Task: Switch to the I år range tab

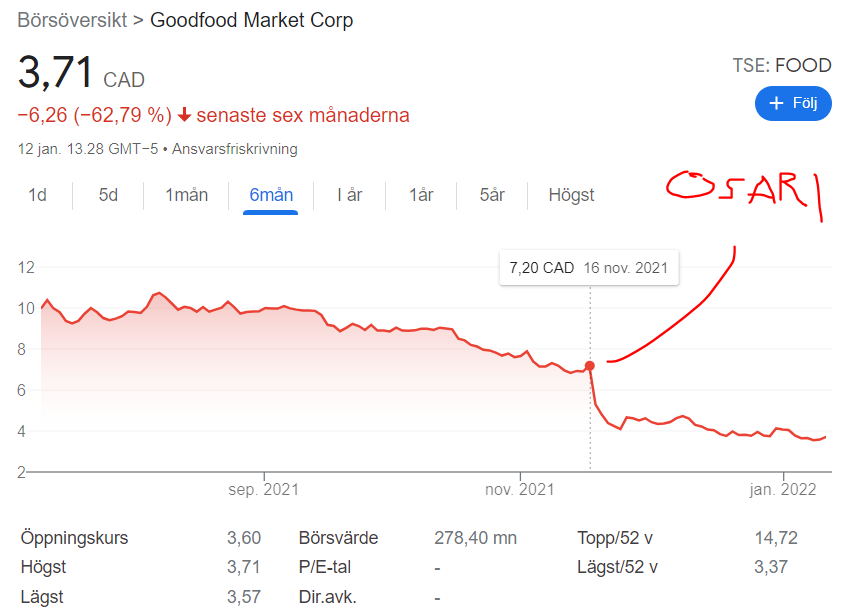Action: [x=349, y=195]
